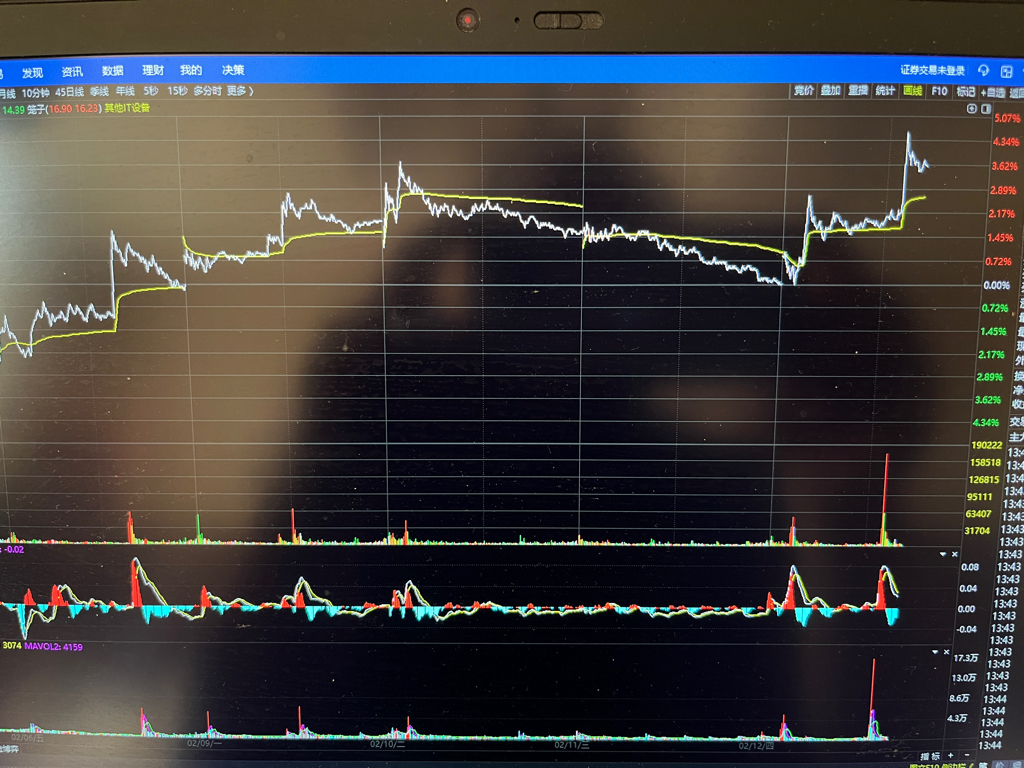This screenshot has width=1024, height=768.
Task: Click 证券交易未登录 login link
Action: click(932, 70)
